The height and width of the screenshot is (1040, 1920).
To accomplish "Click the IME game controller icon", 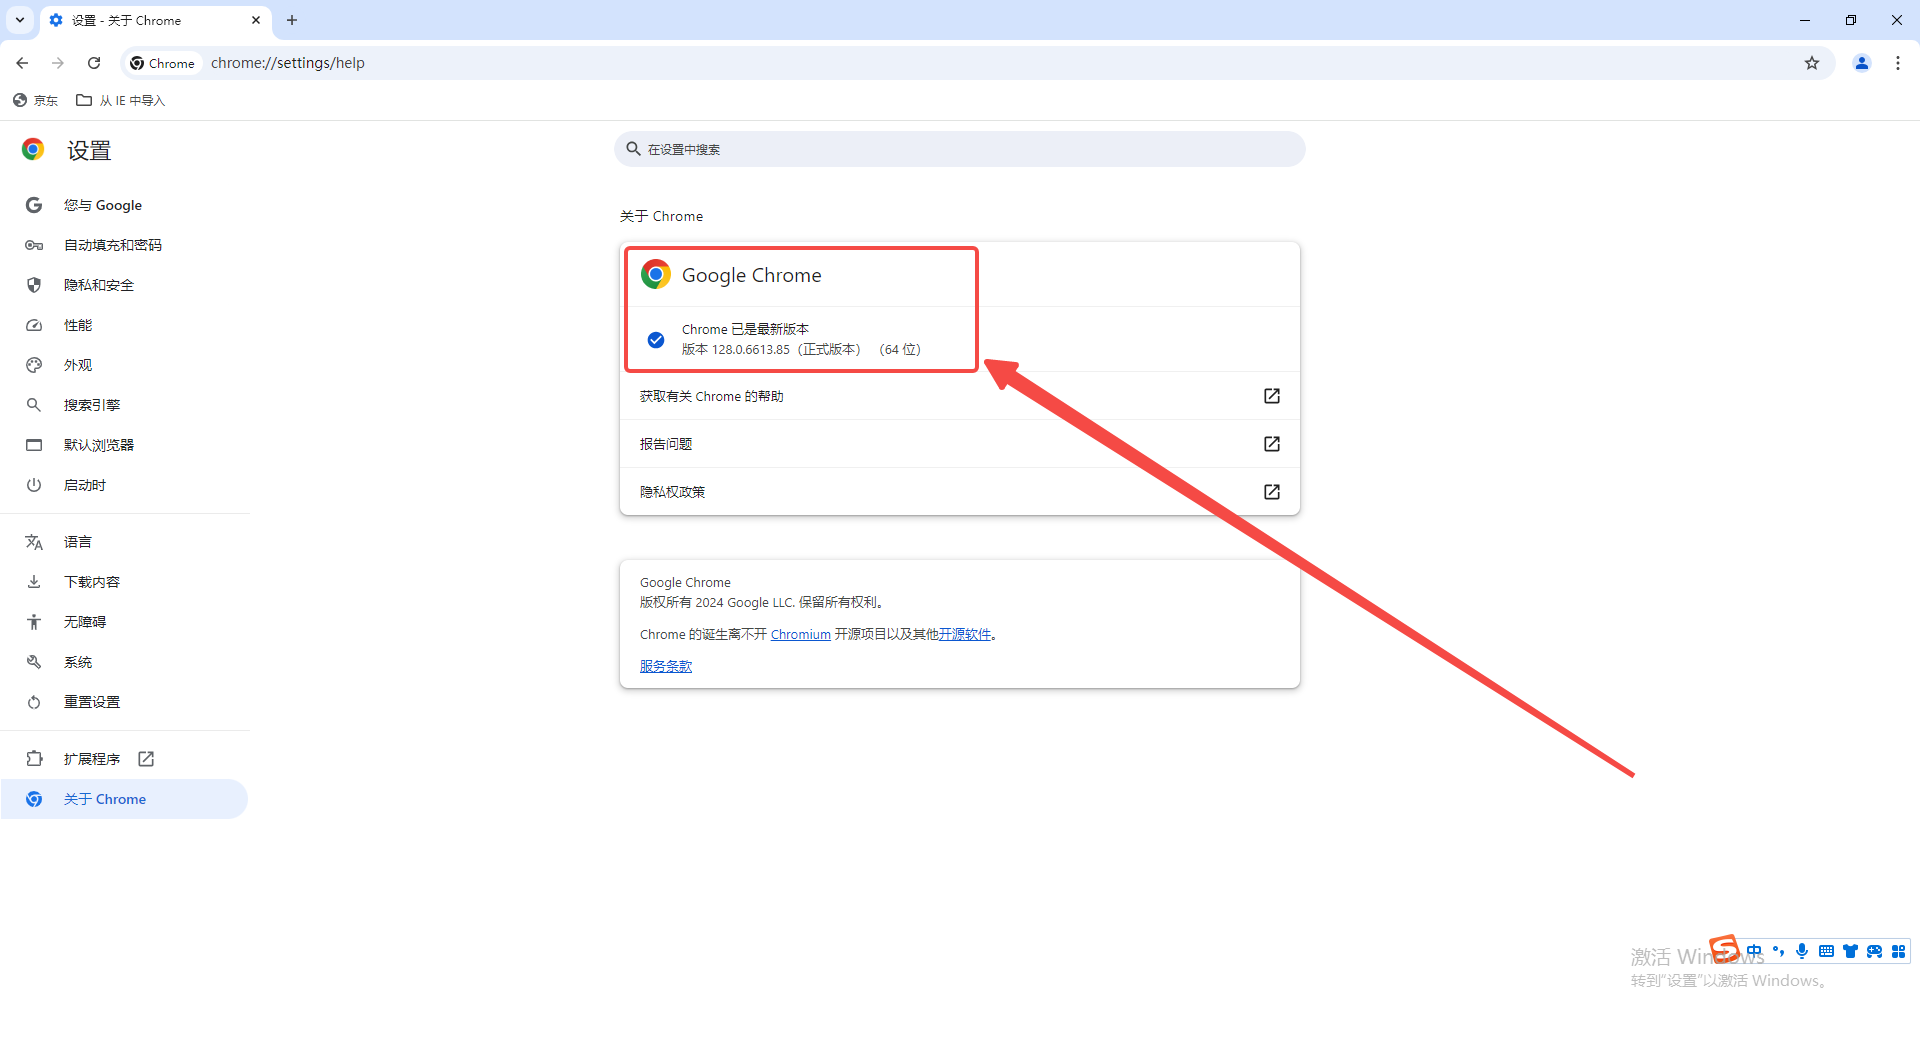I will tap(1874, 951).
